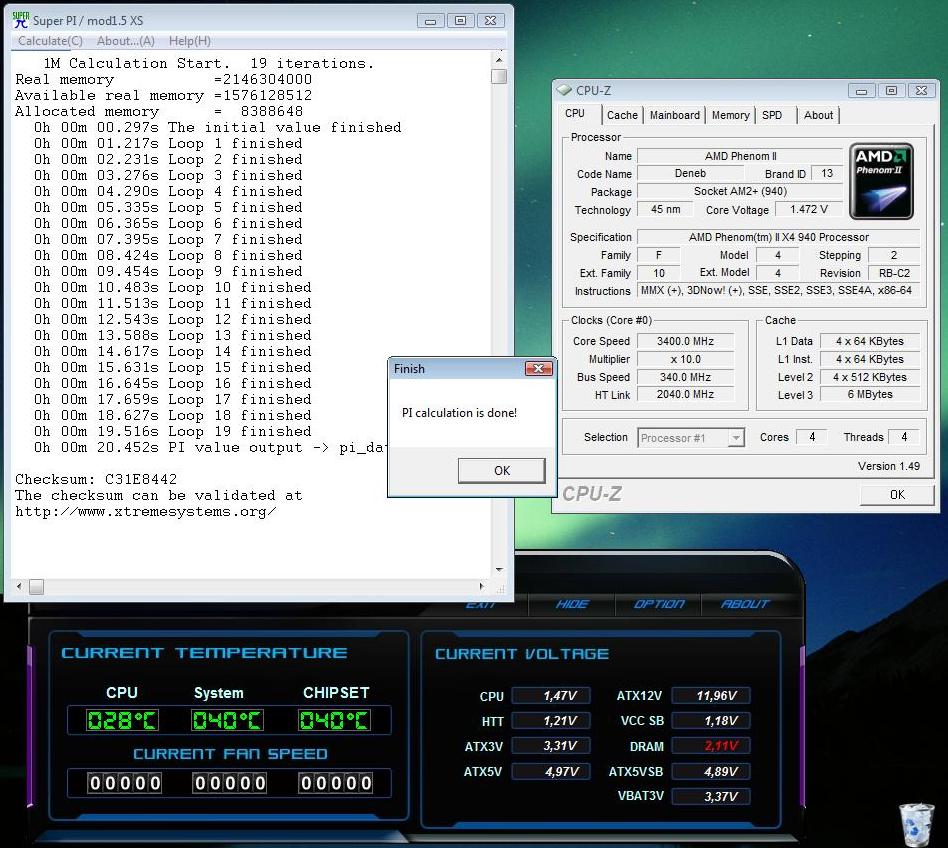Close the Finish dialog with the red X
The image size is (948, 848).
pyautogui.click(x=538, y=368)
